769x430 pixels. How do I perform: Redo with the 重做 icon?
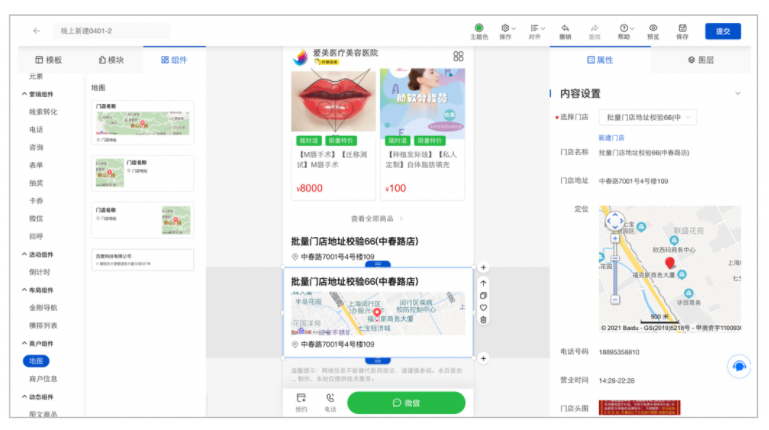(x=594, y=31)
